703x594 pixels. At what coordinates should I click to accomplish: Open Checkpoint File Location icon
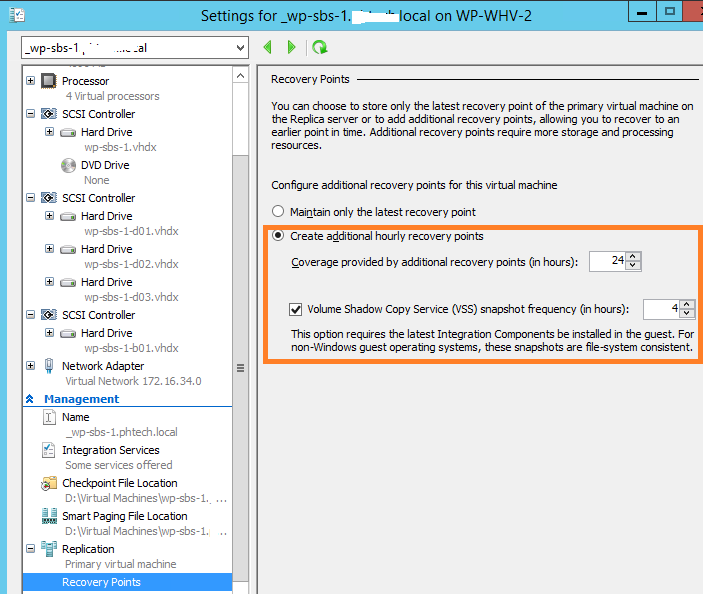pos(49,483)
